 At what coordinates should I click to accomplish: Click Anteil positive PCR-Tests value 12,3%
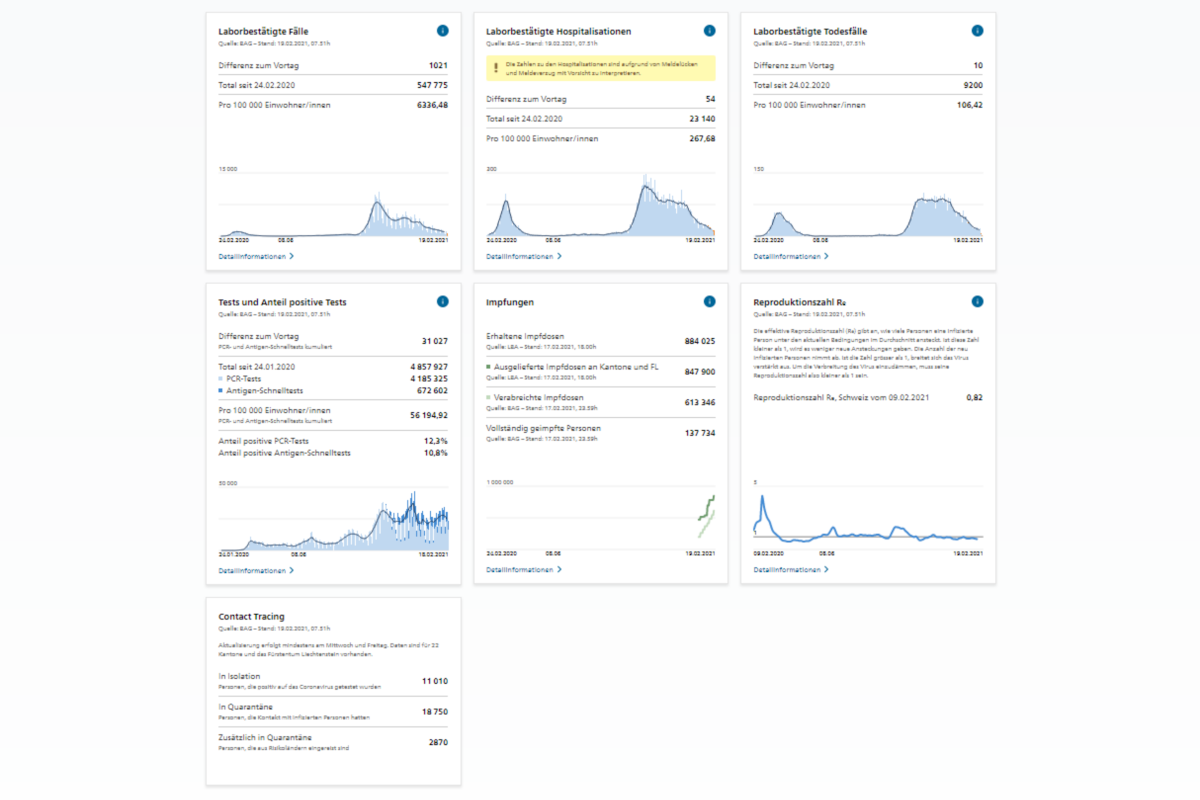pos(436,440)
